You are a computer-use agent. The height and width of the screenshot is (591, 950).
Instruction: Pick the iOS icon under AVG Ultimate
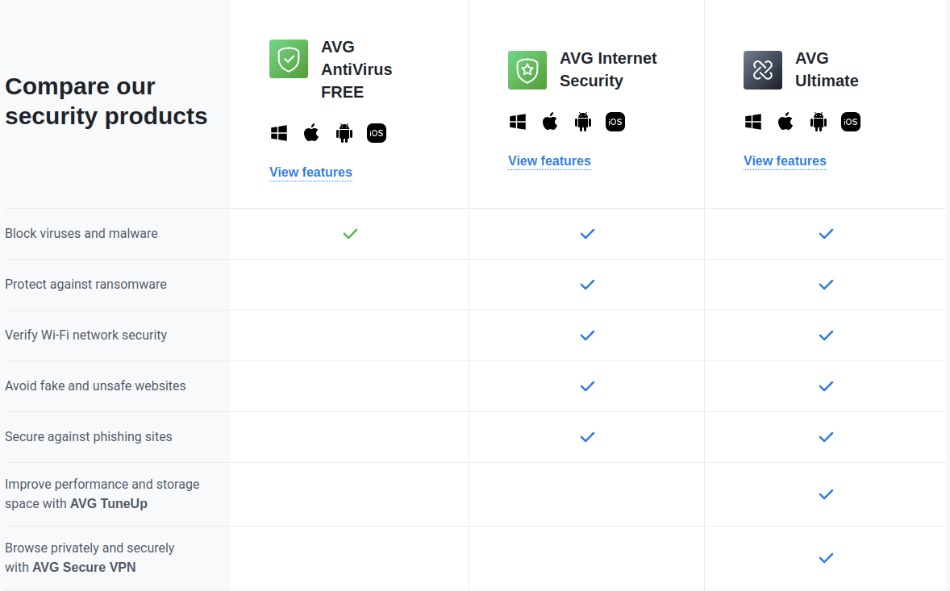click(851, 122)
